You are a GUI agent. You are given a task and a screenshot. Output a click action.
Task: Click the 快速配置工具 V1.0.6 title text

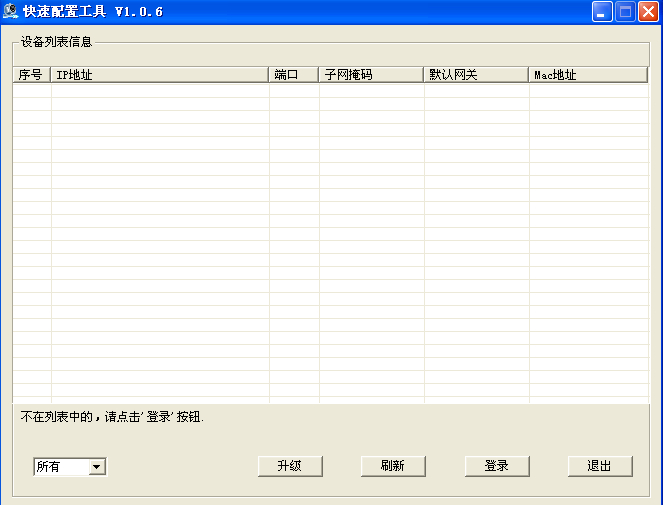[93, 11]
